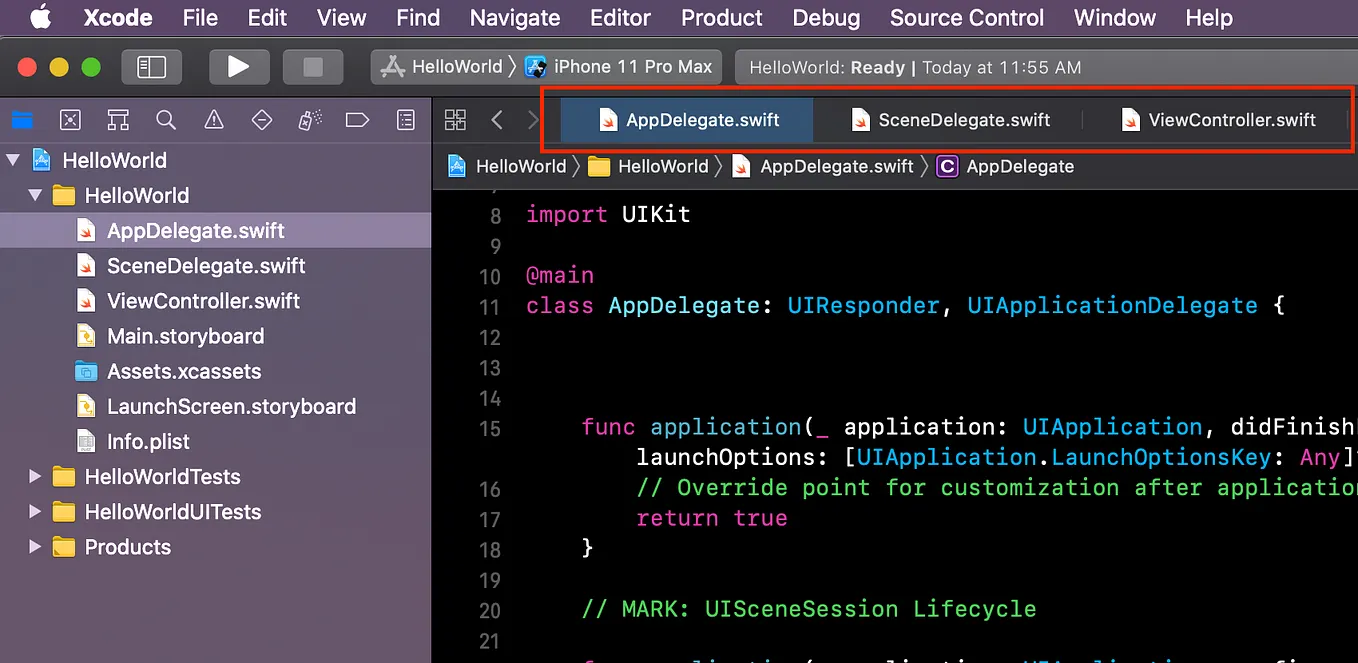The height and width of the screenshot is (663, 1358).
Task: Expand the Products folder
Action: tap(35, 546)
